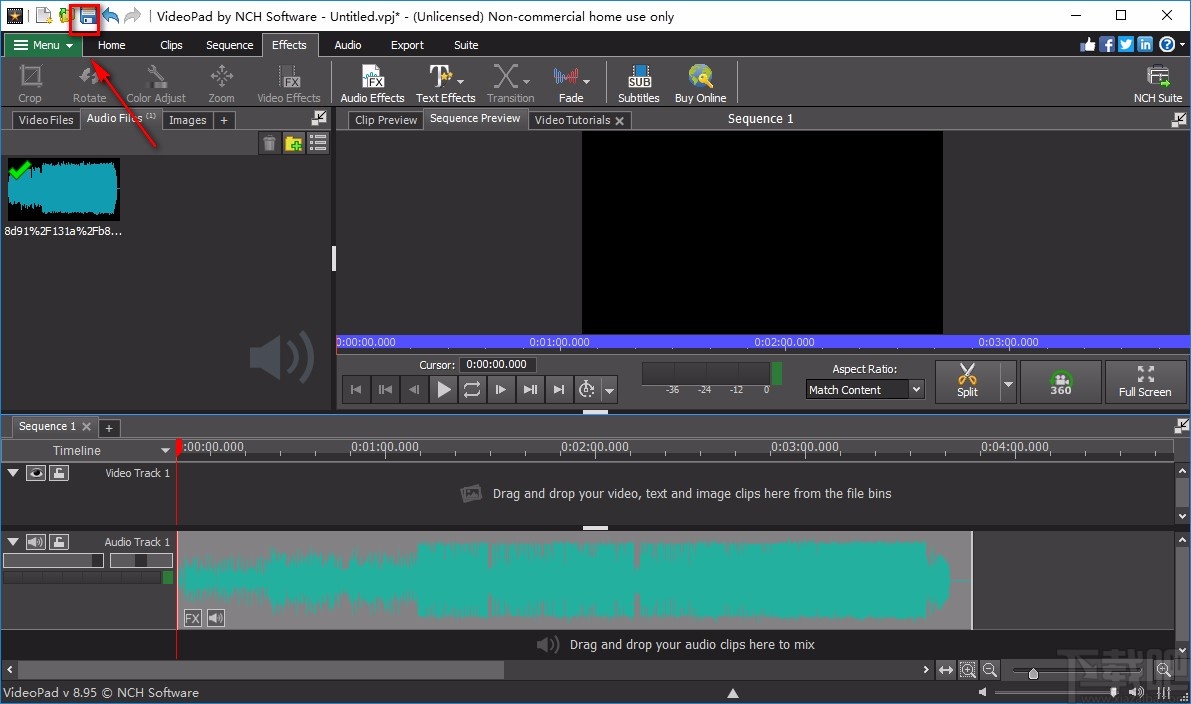
Task: Switch to the Clip Preview tab
Action: [385, 119]
